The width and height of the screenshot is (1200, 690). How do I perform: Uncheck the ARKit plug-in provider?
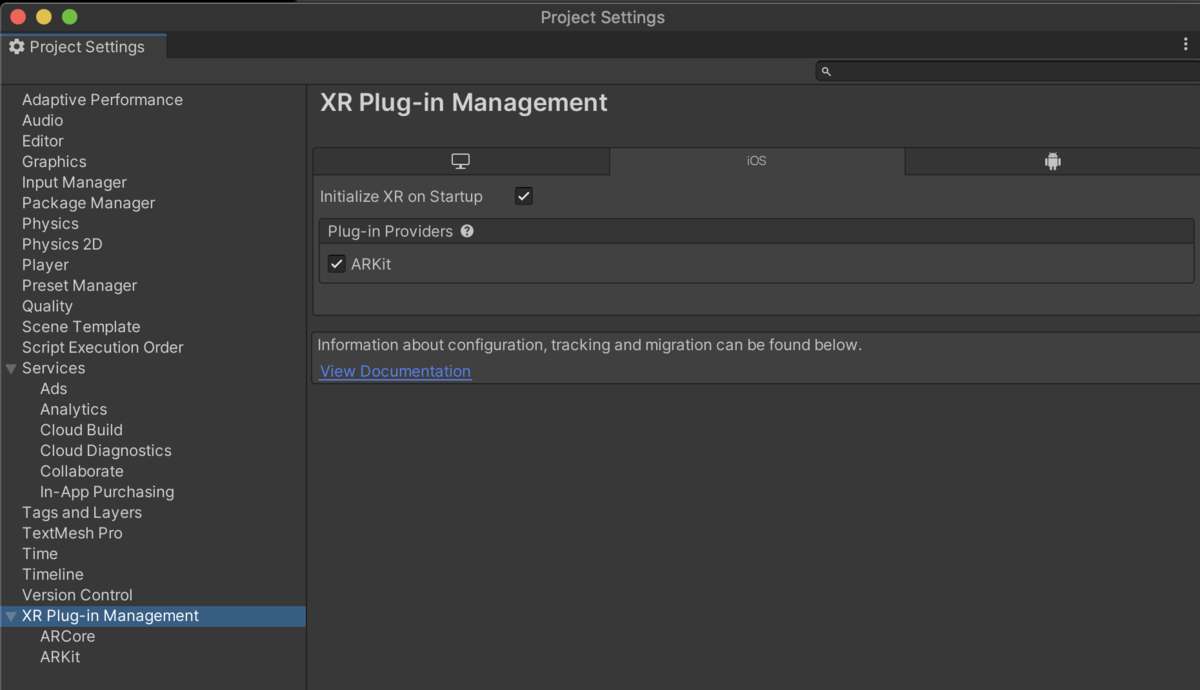(337, 264)
